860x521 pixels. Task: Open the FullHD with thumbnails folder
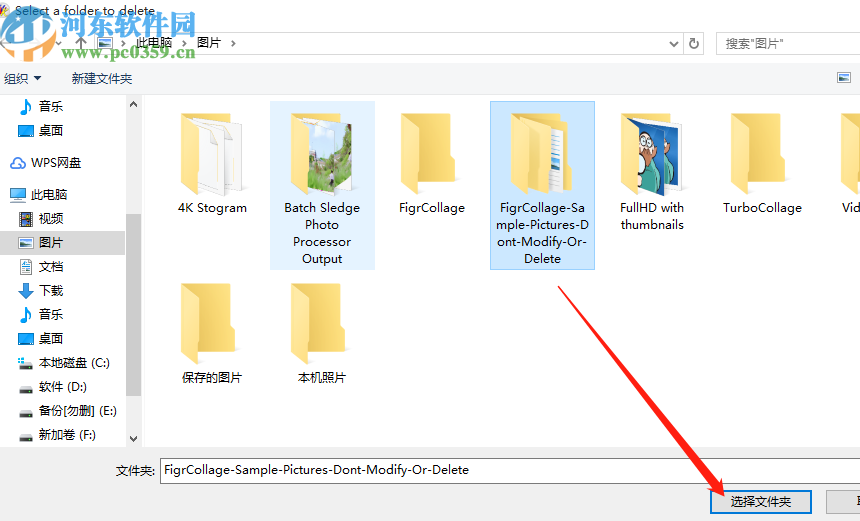[x=652, y=171]
